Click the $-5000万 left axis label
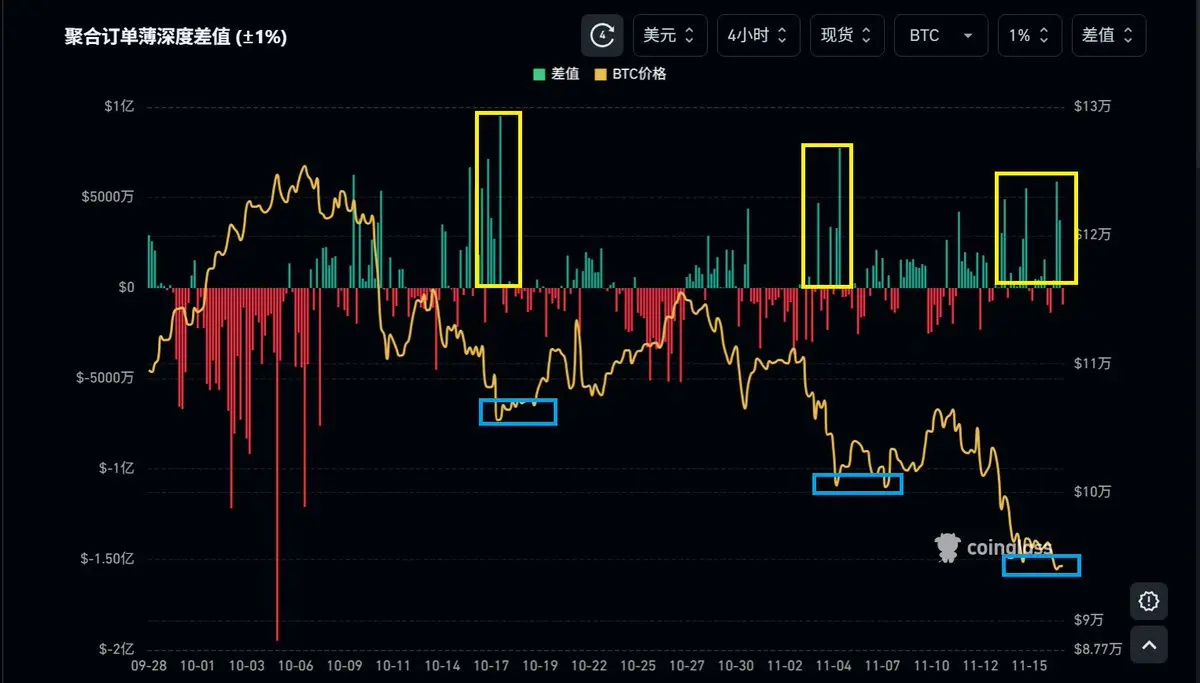This screenshot has height=683, width=1200. coord(106,378)
